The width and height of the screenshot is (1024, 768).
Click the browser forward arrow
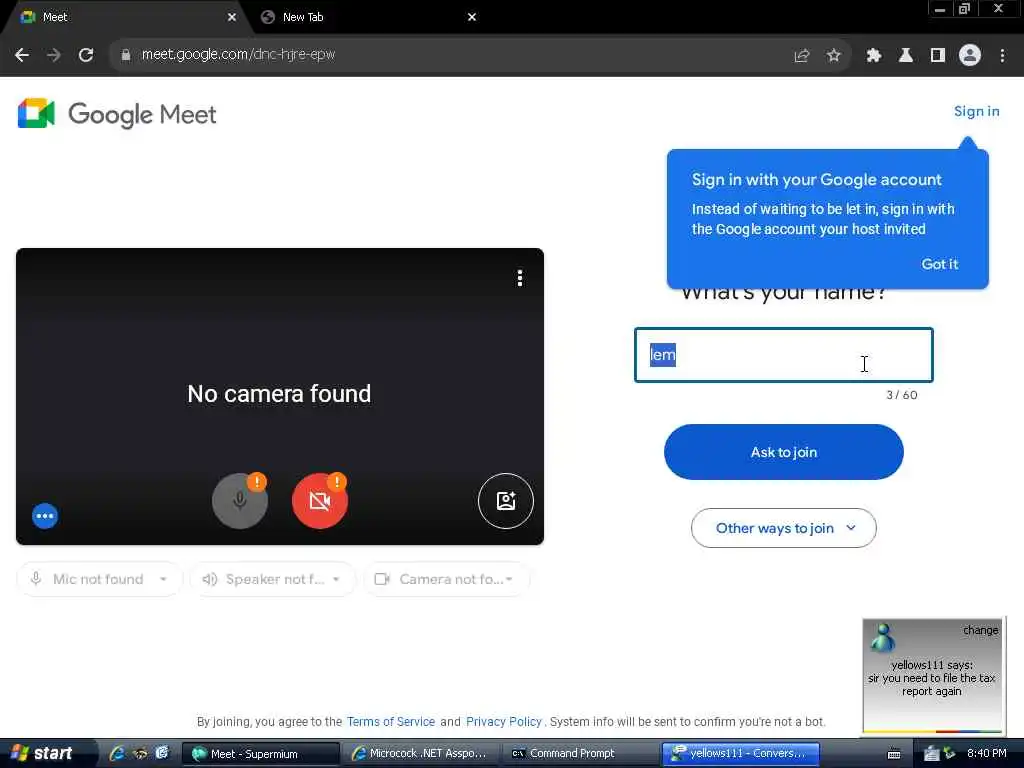[54, 55]
